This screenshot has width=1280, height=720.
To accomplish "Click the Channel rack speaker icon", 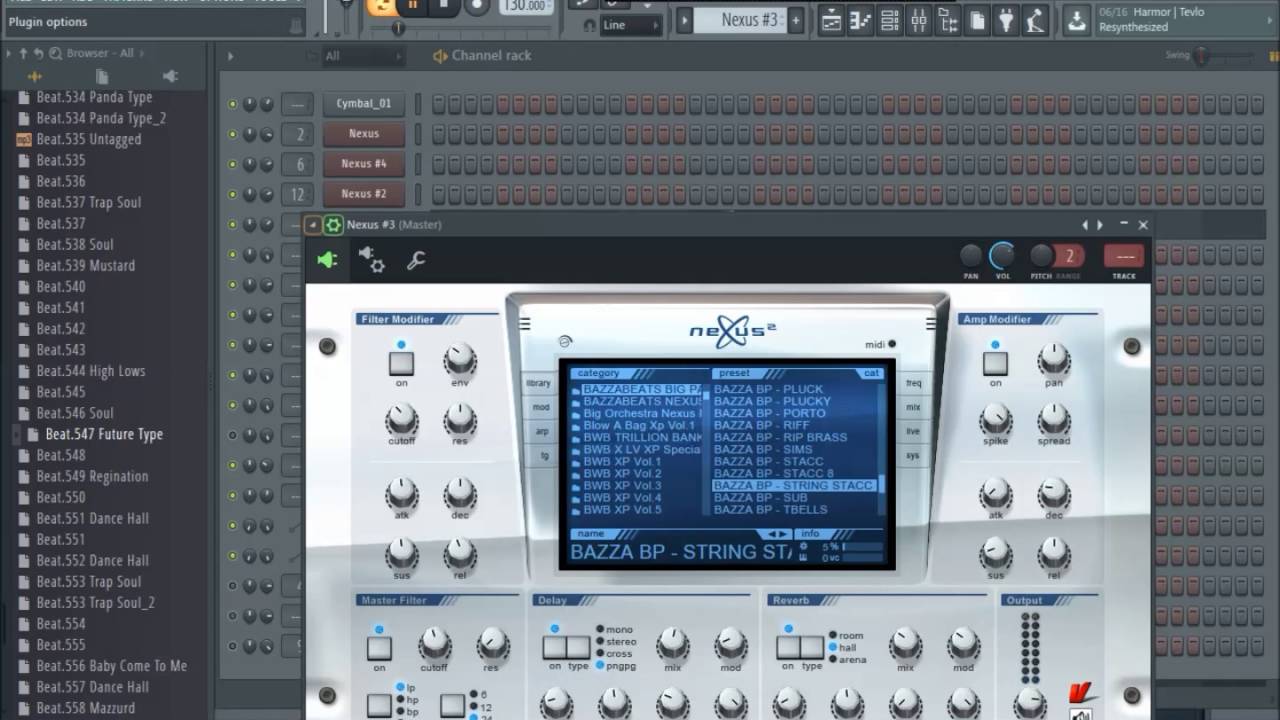I will click(x=440, y=56).
